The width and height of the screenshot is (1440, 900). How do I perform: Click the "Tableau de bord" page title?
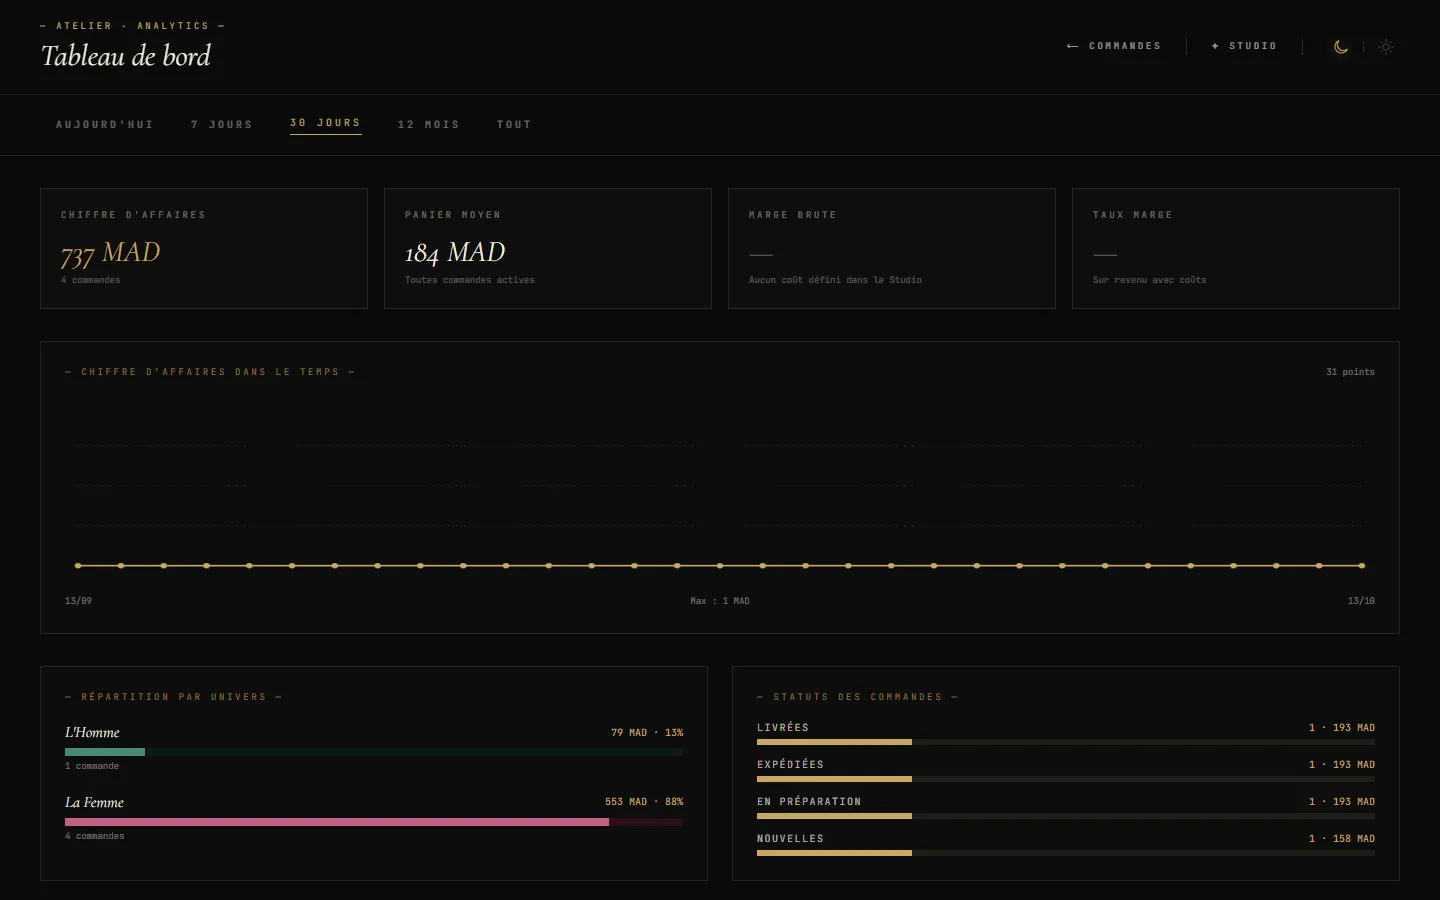(126, 56)
